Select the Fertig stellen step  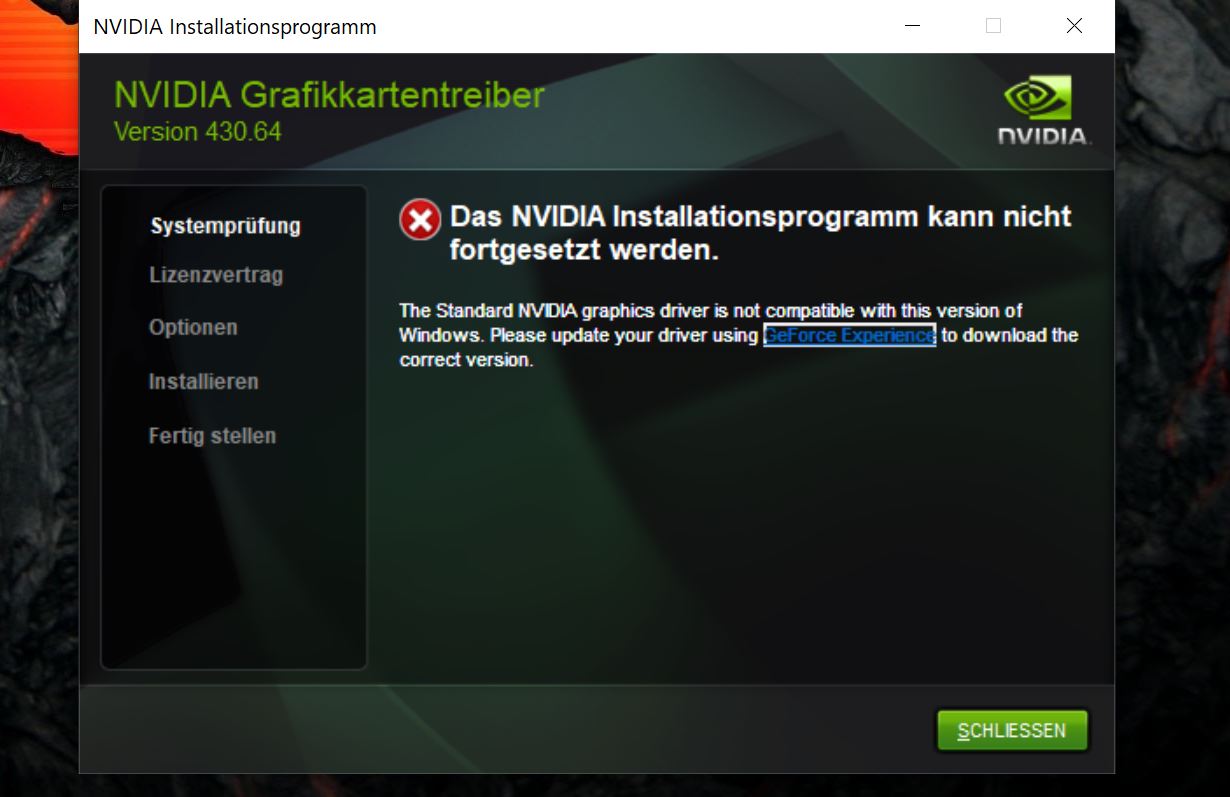click(x=212, y=436)
